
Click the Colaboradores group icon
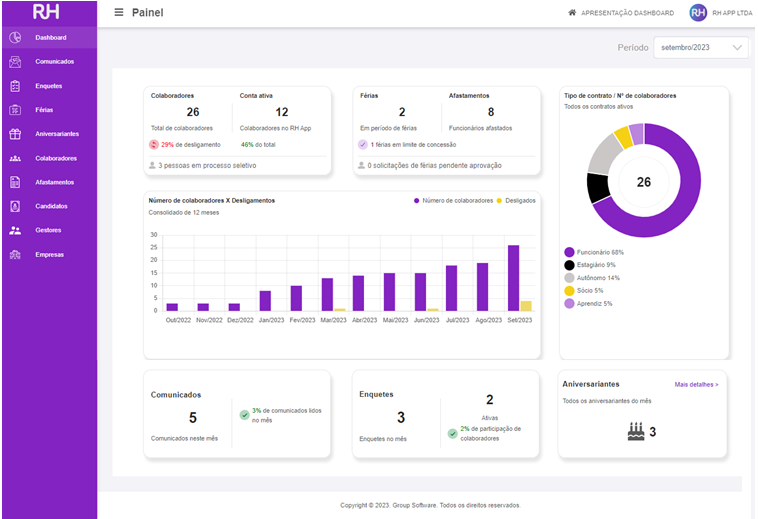click(x=15, y=159)
